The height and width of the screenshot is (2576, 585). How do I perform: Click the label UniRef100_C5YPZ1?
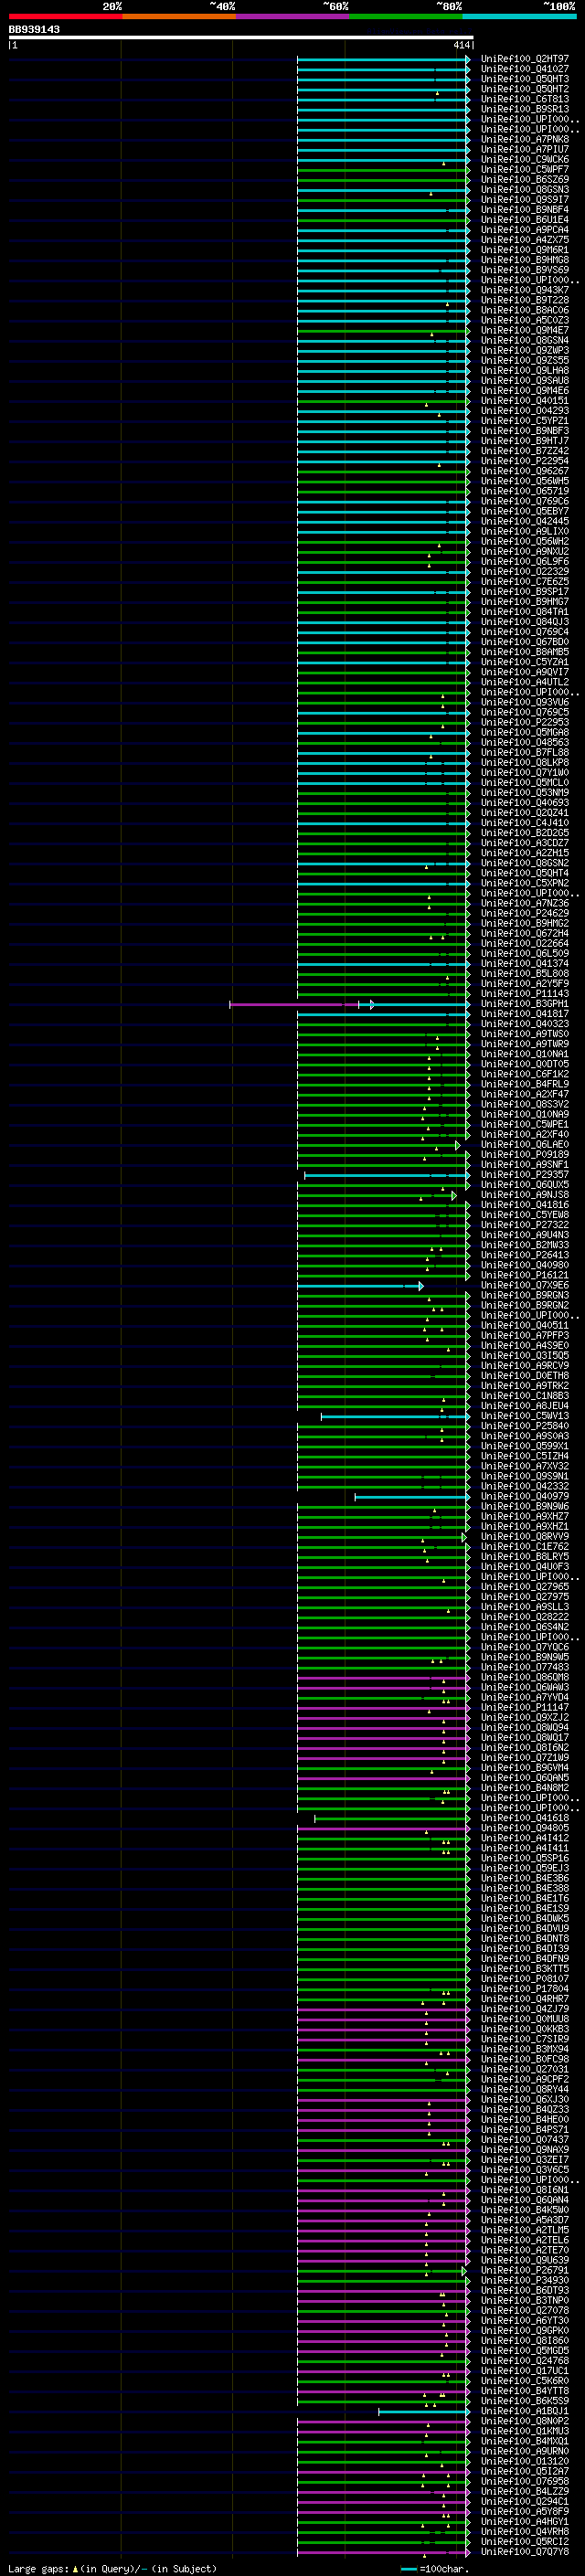524,421
